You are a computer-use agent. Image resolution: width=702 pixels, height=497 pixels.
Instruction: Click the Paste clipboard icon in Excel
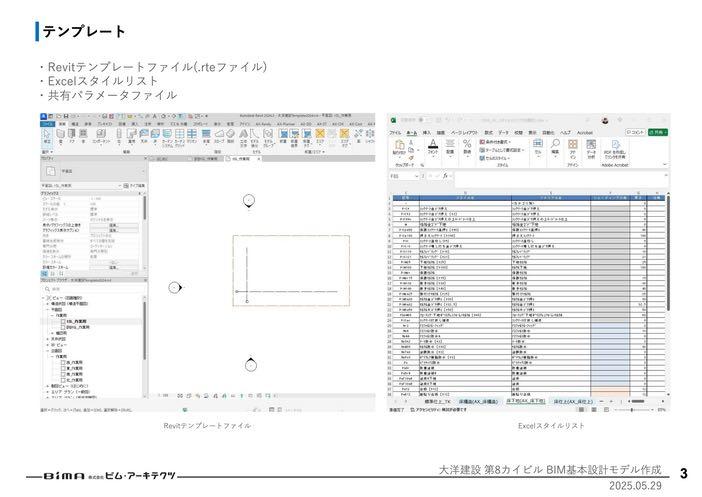399,147
